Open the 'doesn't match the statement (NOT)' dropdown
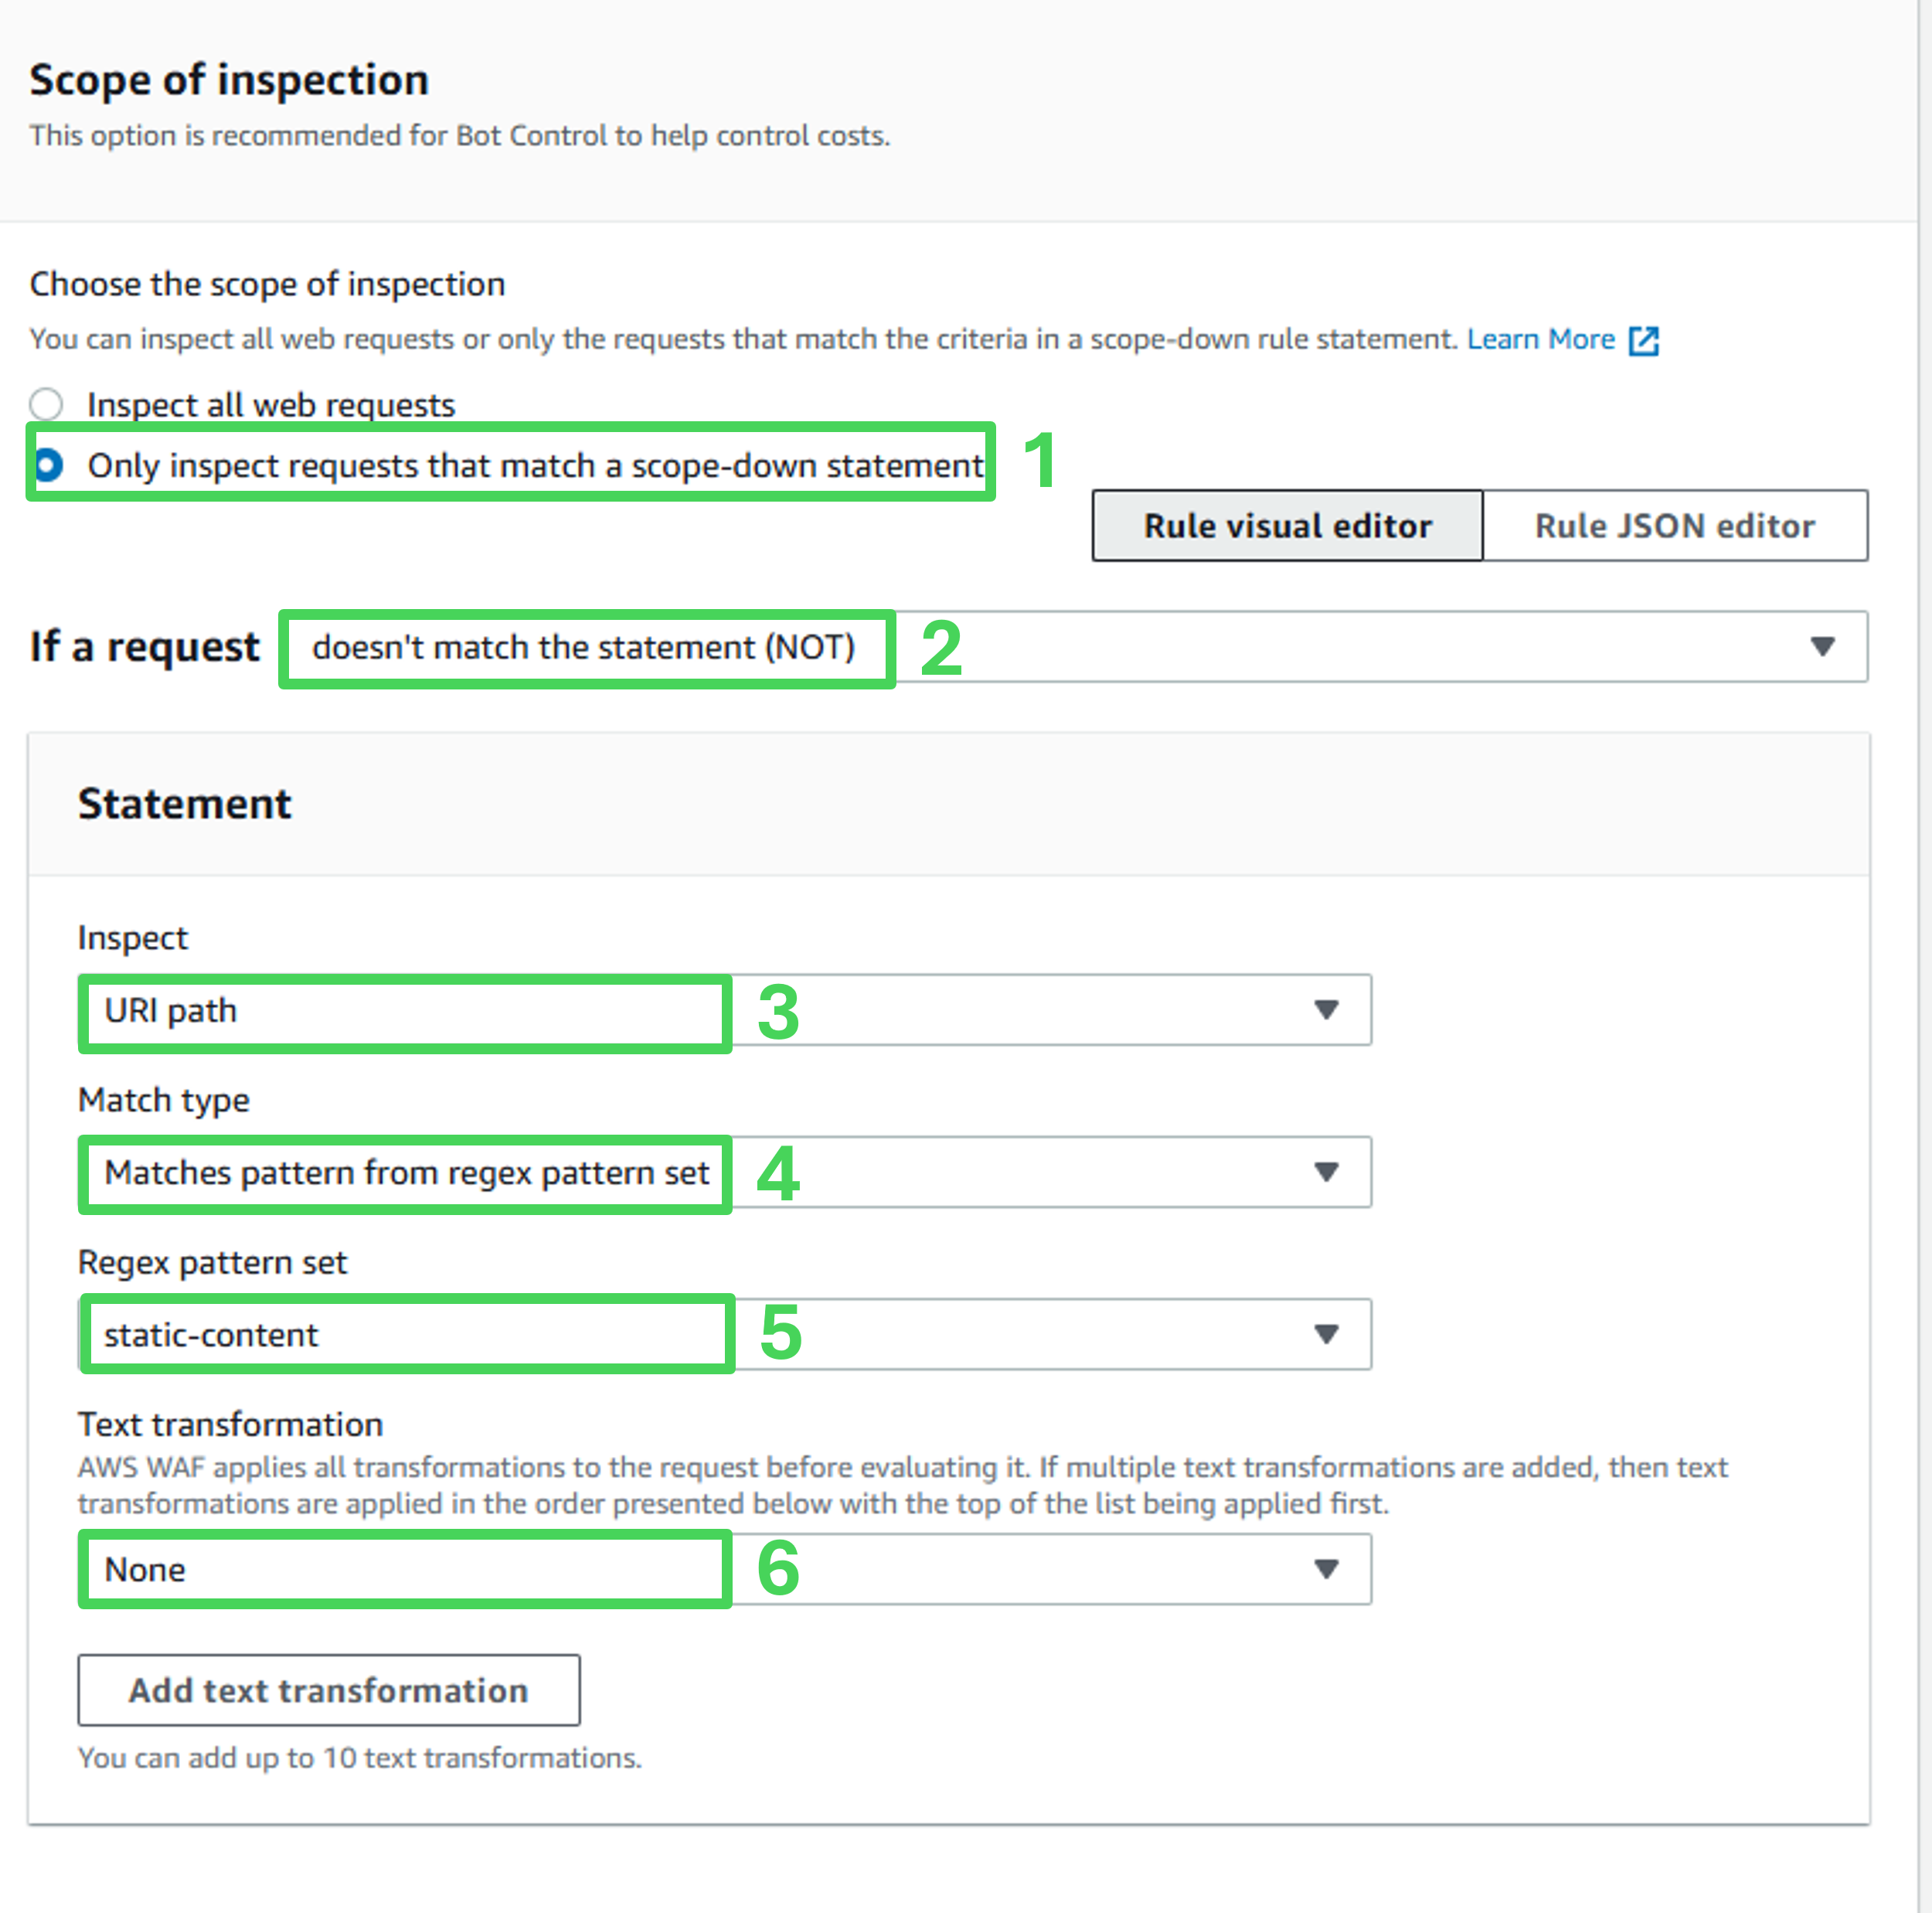 point(583,648)
